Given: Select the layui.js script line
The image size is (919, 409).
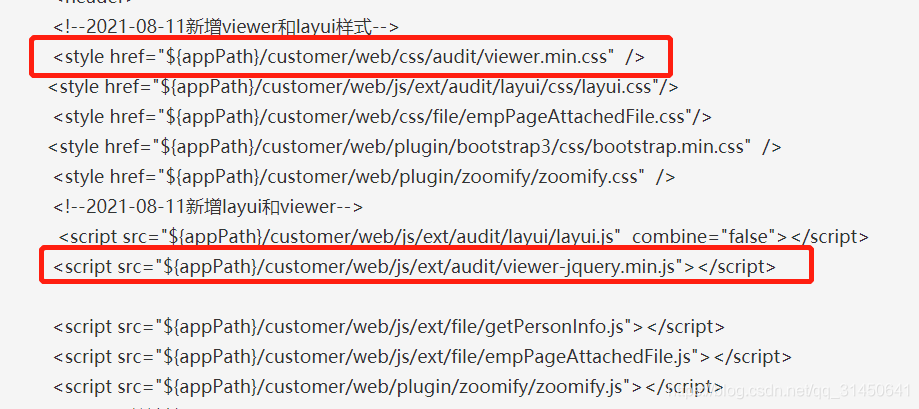Looking at the screenshot, I should coord(464,237).
